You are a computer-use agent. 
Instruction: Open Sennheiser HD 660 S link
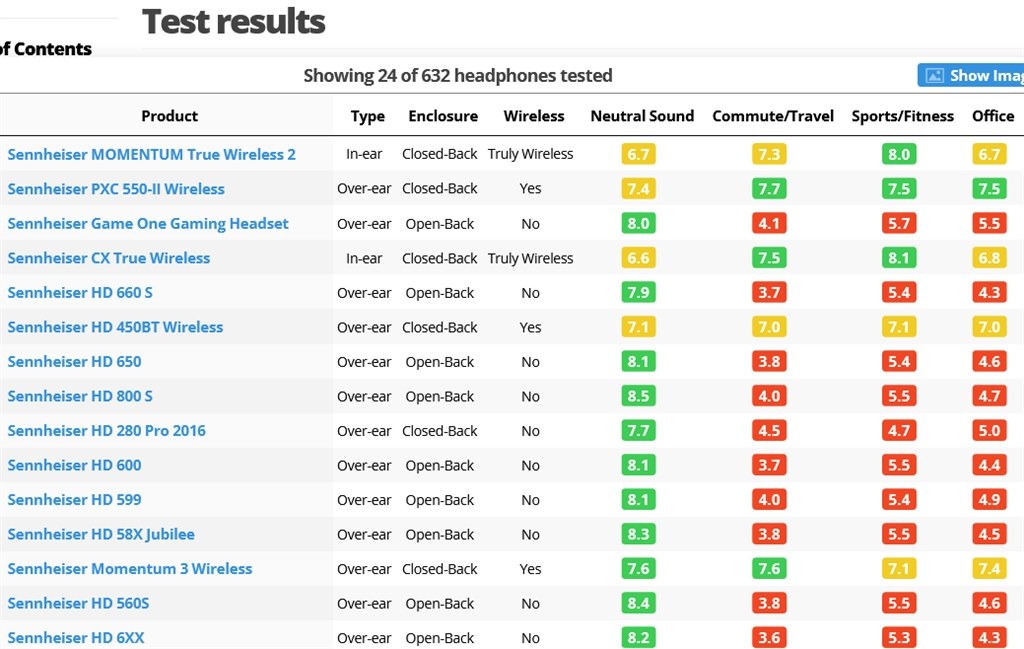pos(80,293)
